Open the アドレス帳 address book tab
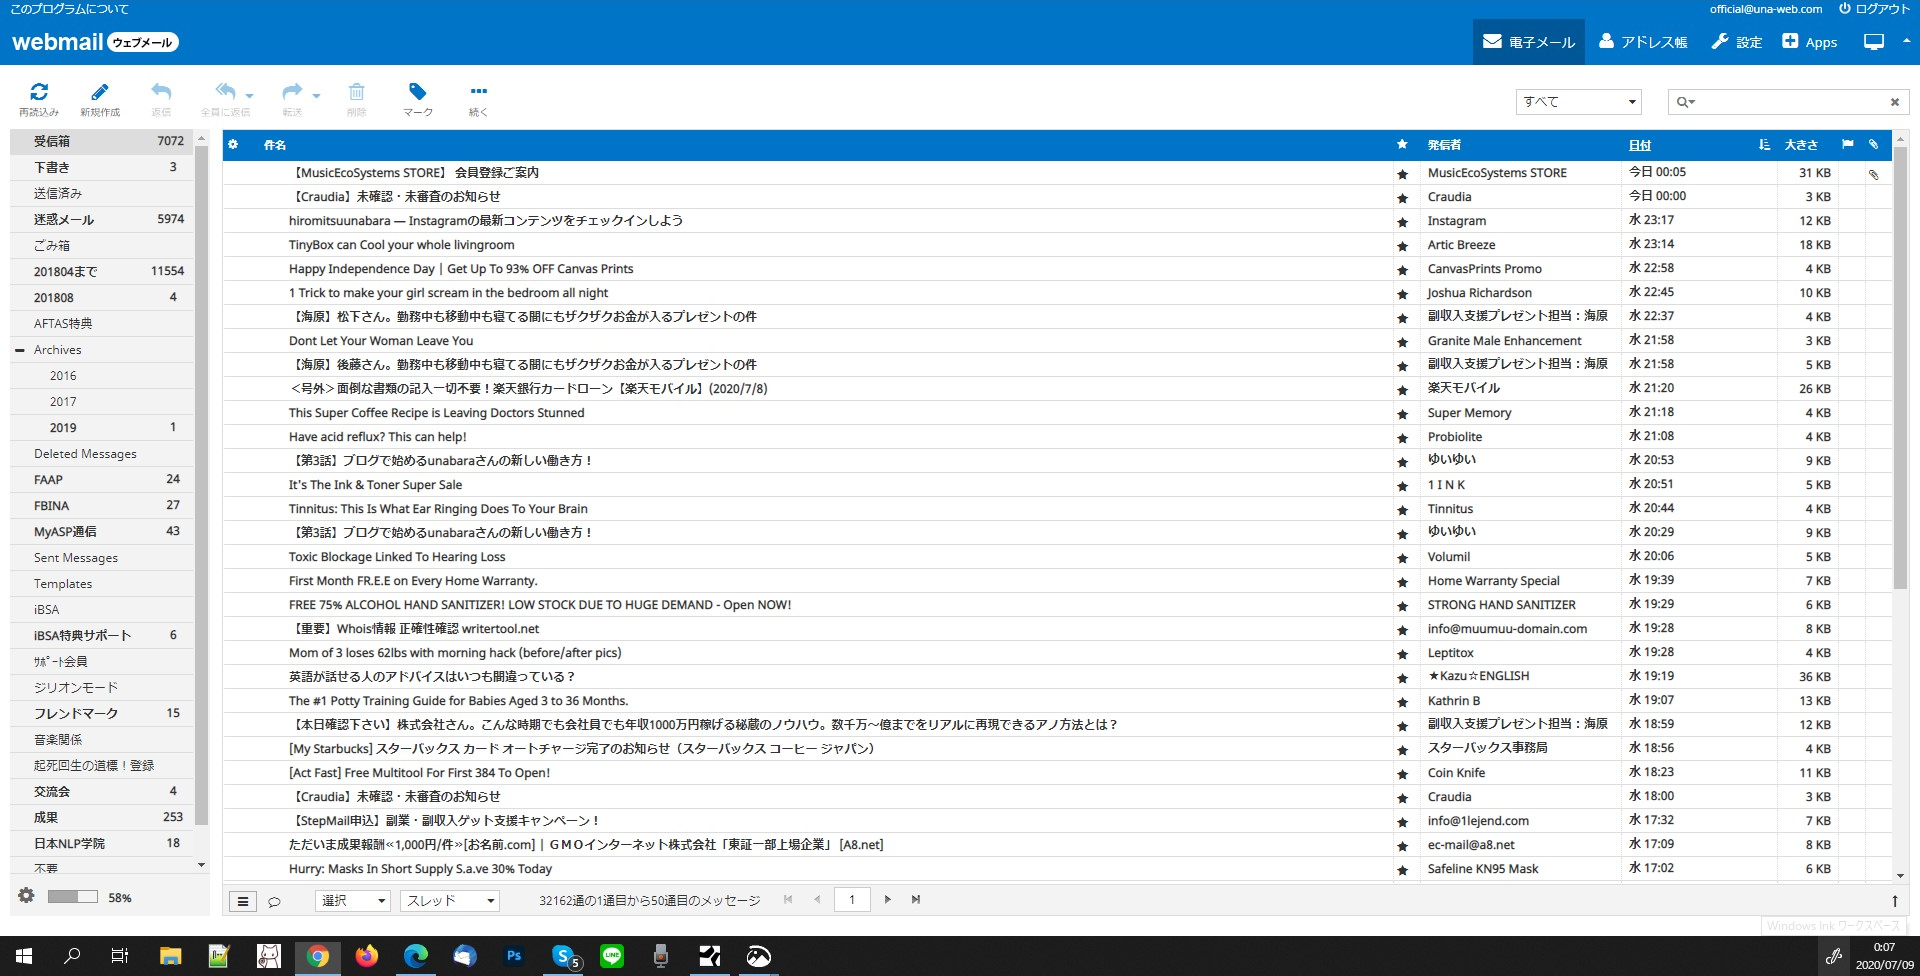1920x976 pixels. (1642, 42)
